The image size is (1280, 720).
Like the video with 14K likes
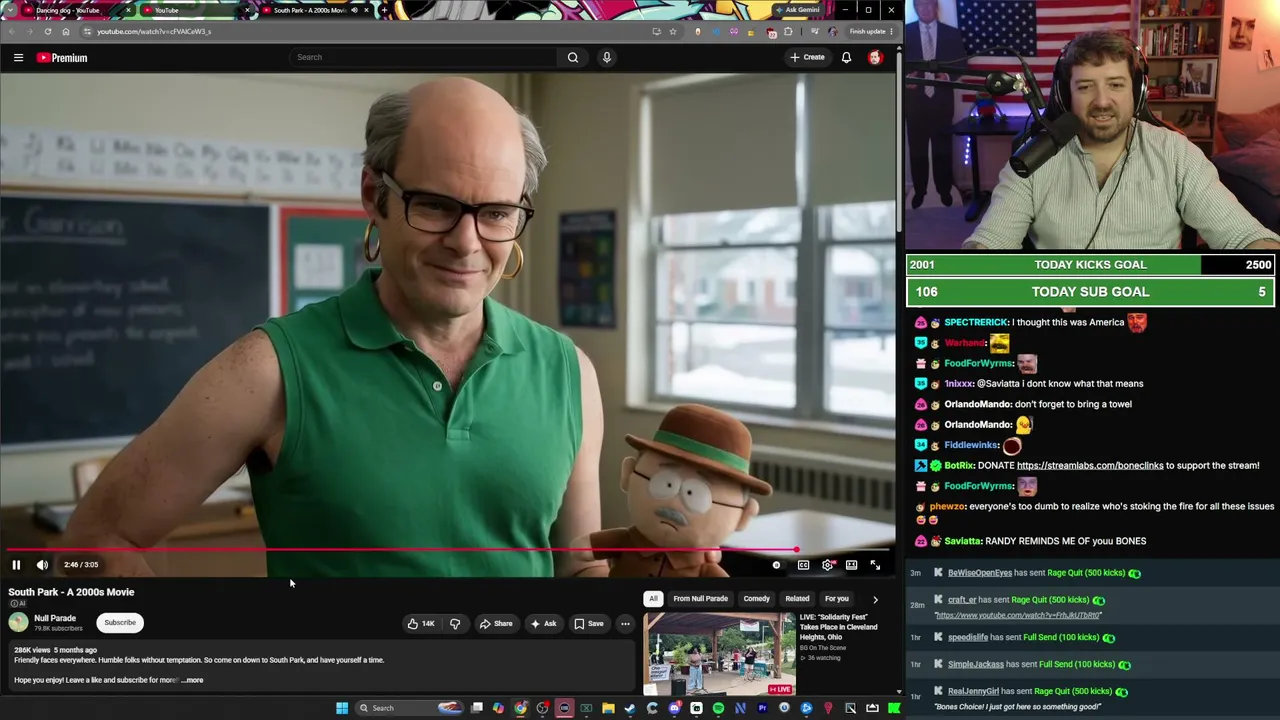[421, 624]
